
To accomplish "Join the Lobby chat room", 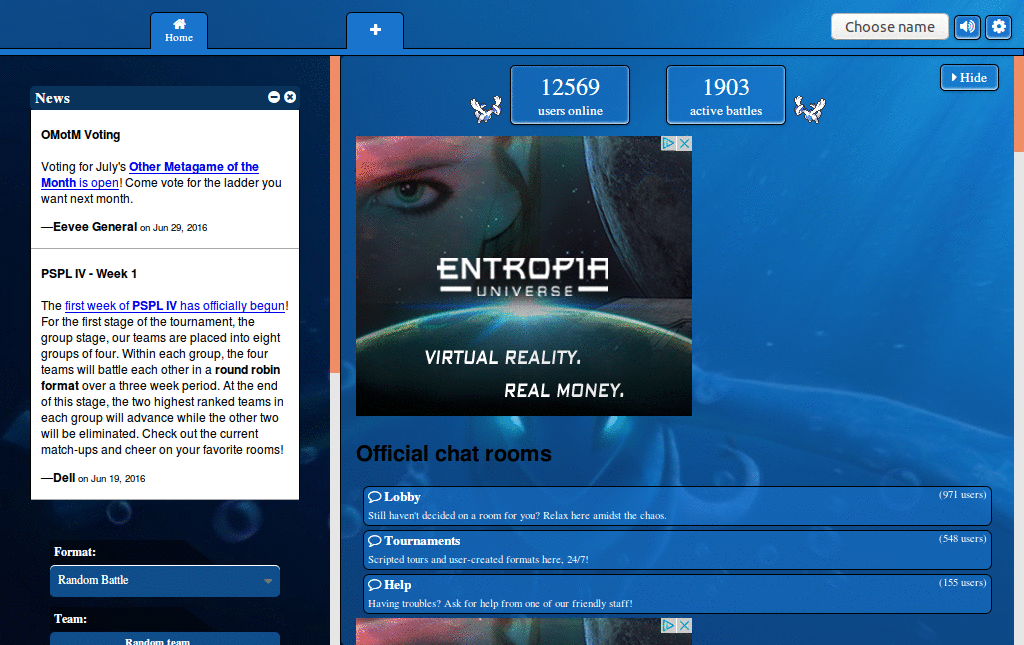I will (677, 506).
